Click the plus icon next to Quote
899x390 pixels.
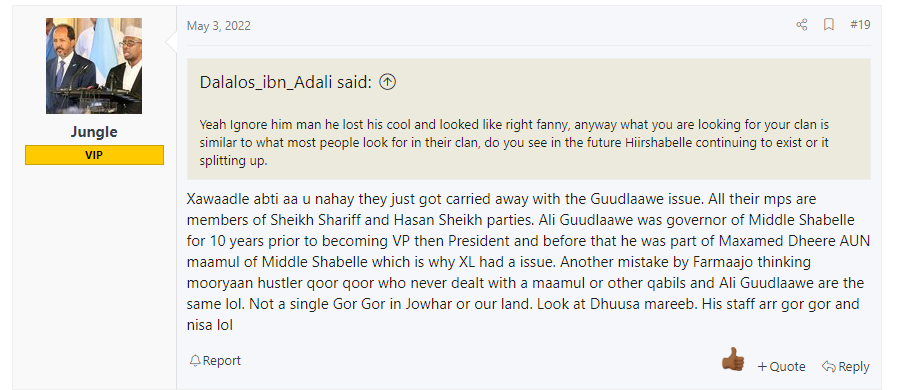point(762,367)
